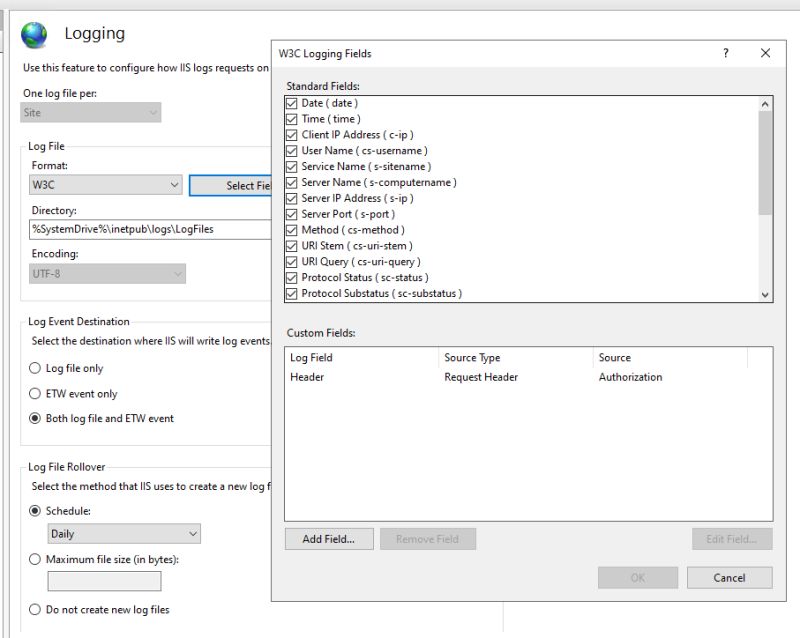
Task: Uncheck the Date ( date ) field
Action: [x=290, y=102]
